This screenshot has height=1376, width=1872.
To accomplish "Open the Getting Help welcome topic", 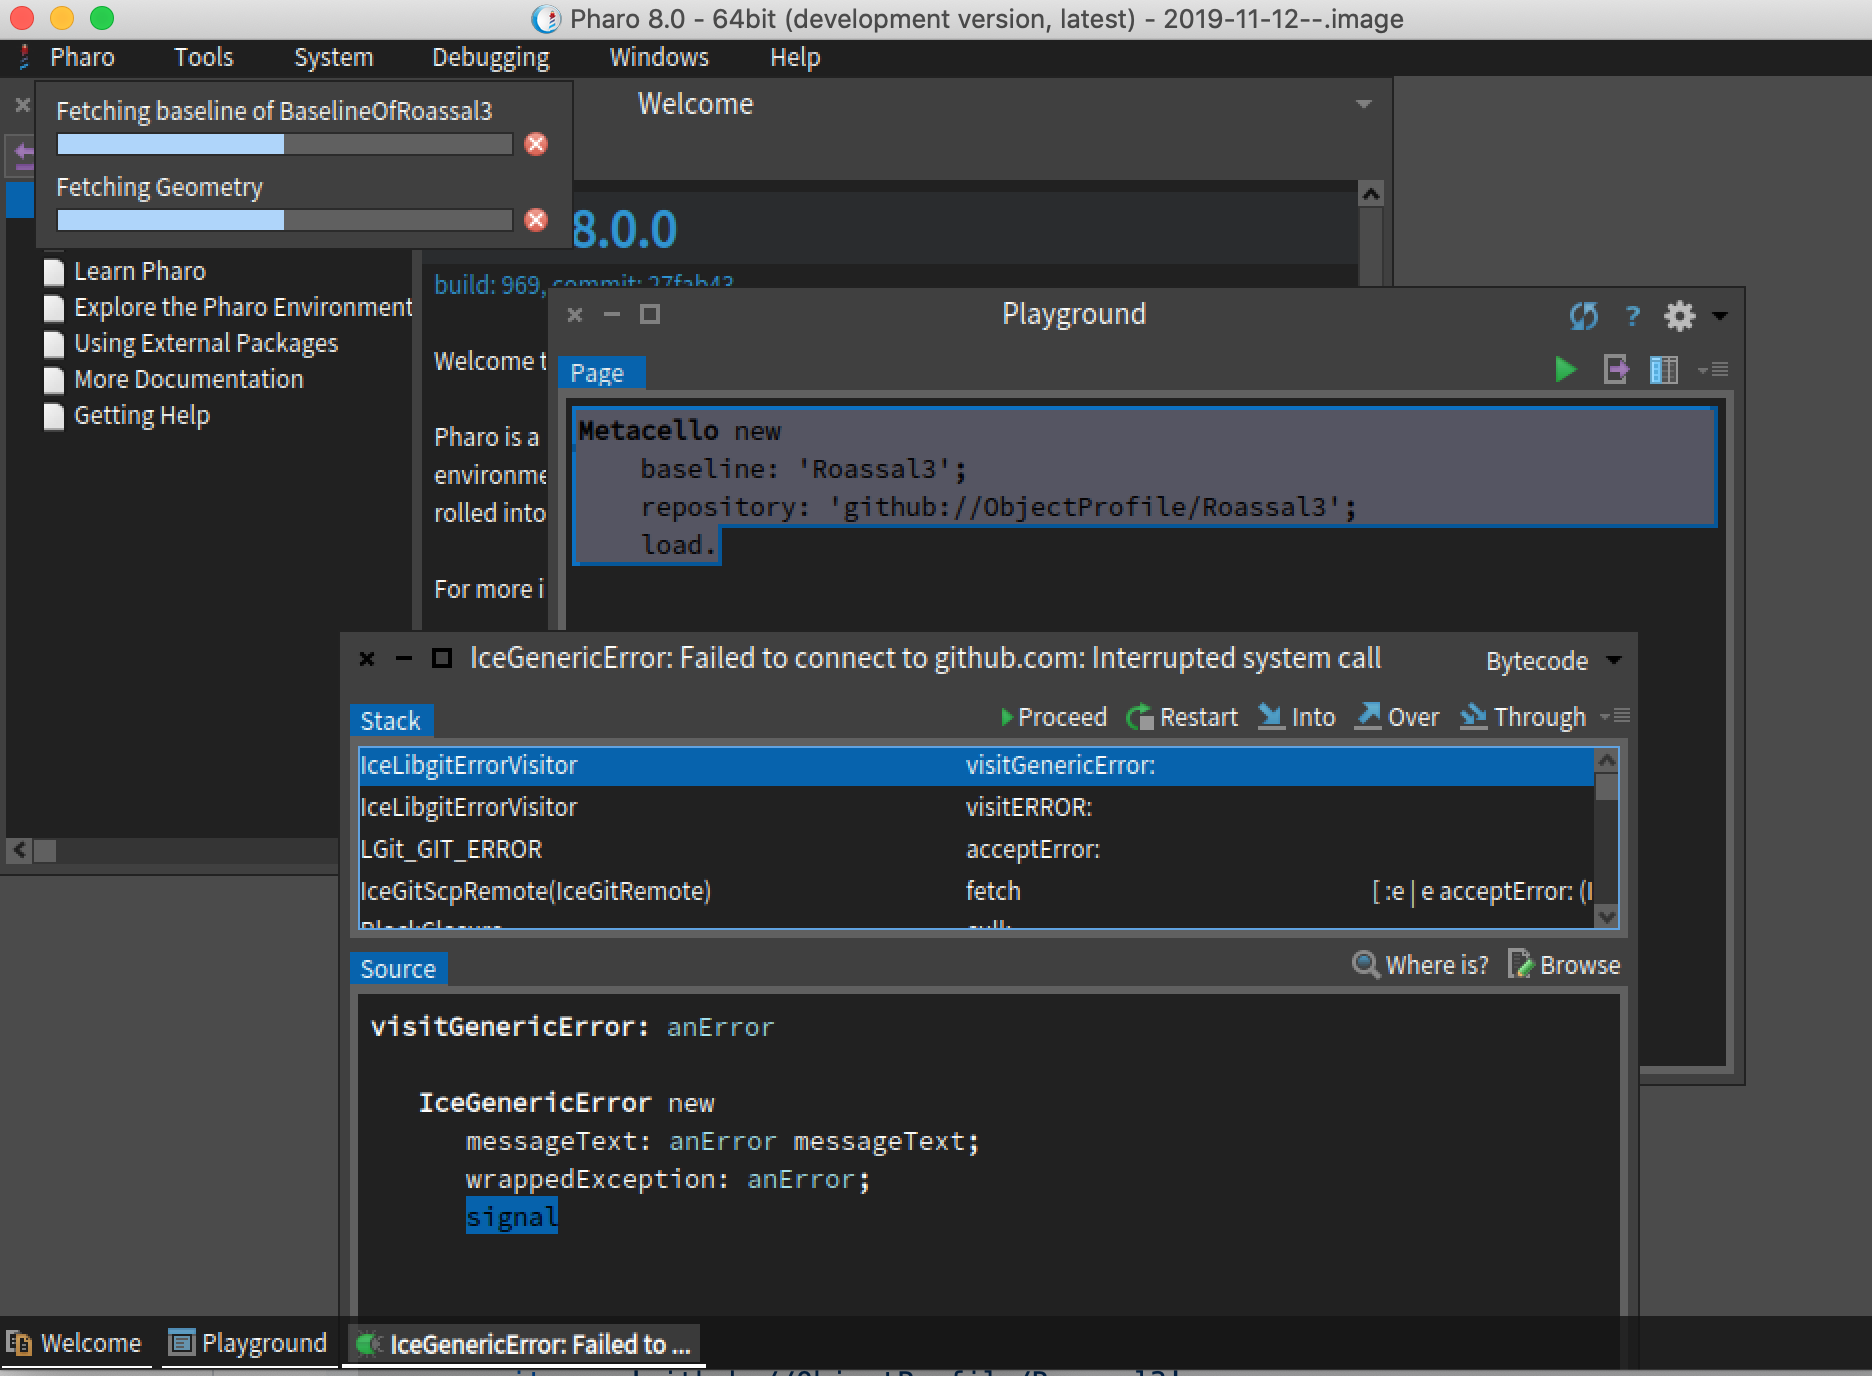I will coord(141,414).
